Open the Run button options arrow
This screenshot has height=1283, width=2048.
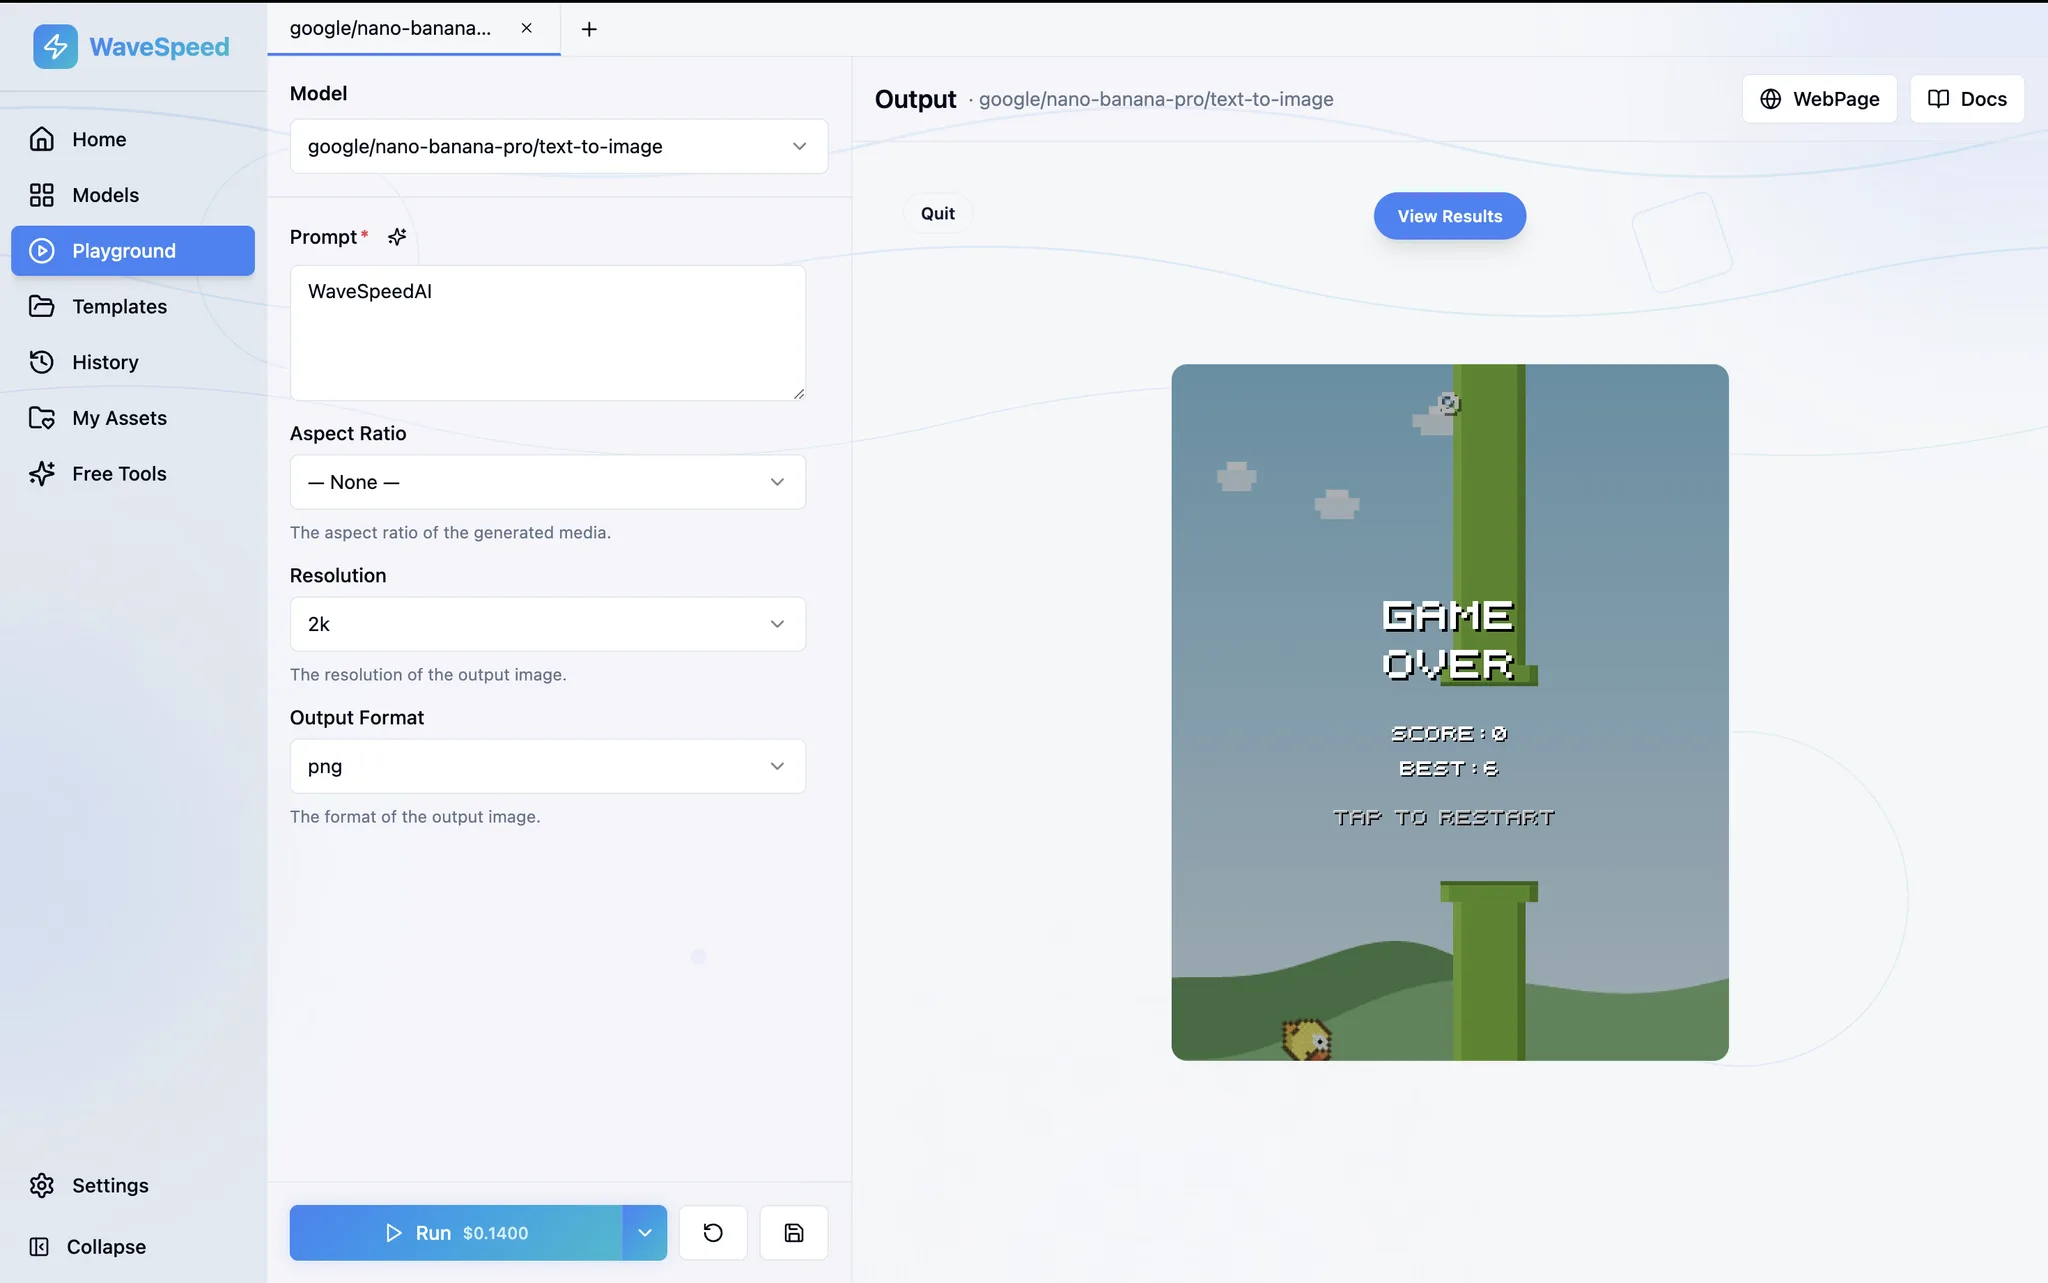tap(645, 1233)
